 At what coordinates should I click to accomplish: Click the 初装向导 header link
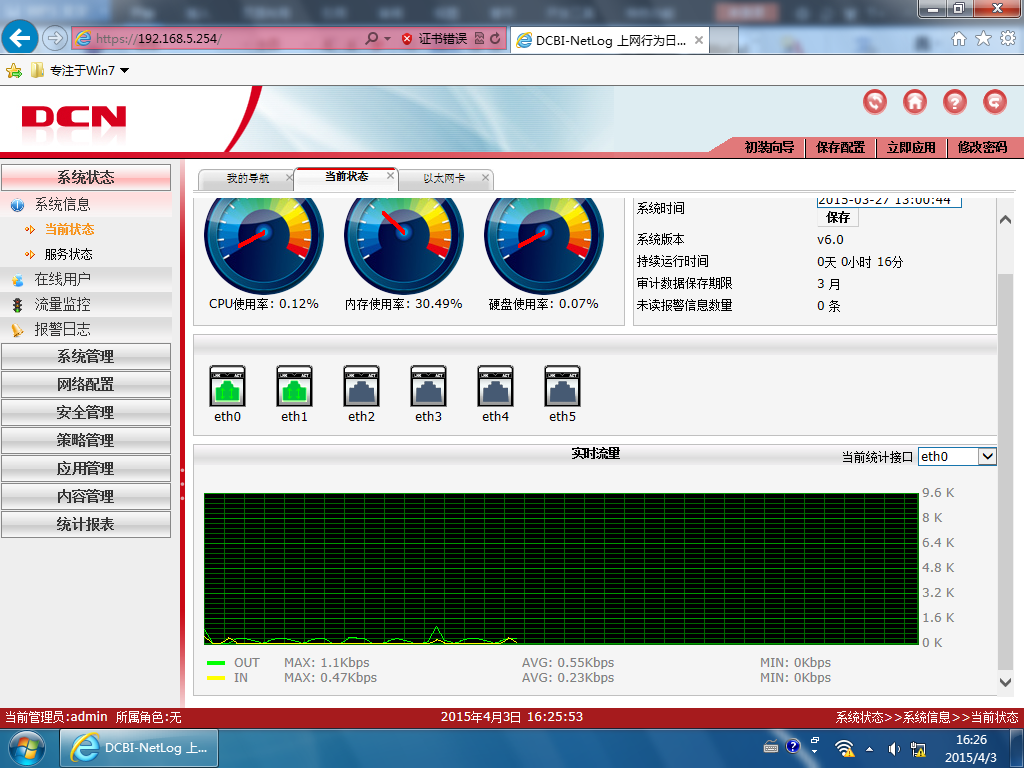coord(769,148)
